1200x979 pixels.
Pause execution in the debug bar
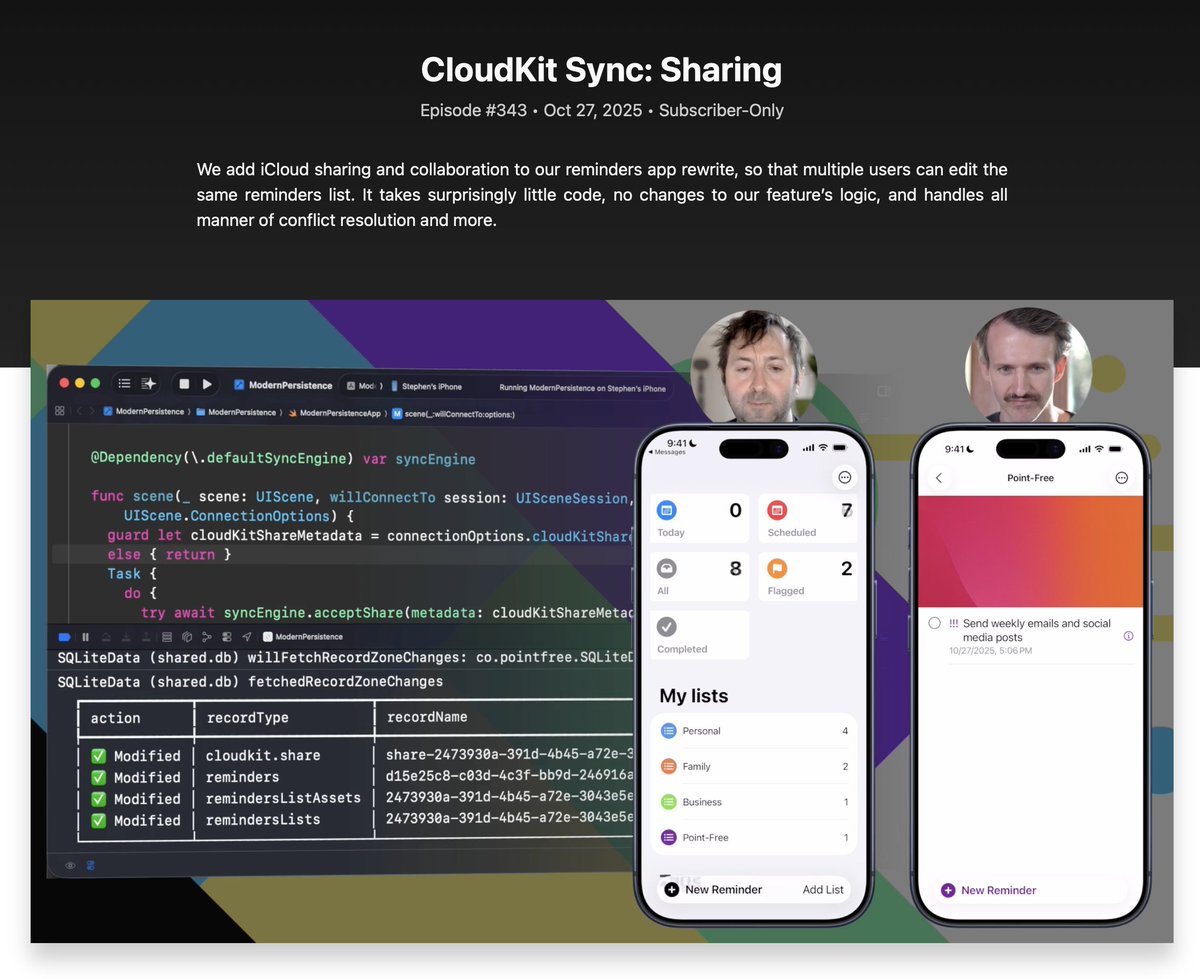[85, 637]
